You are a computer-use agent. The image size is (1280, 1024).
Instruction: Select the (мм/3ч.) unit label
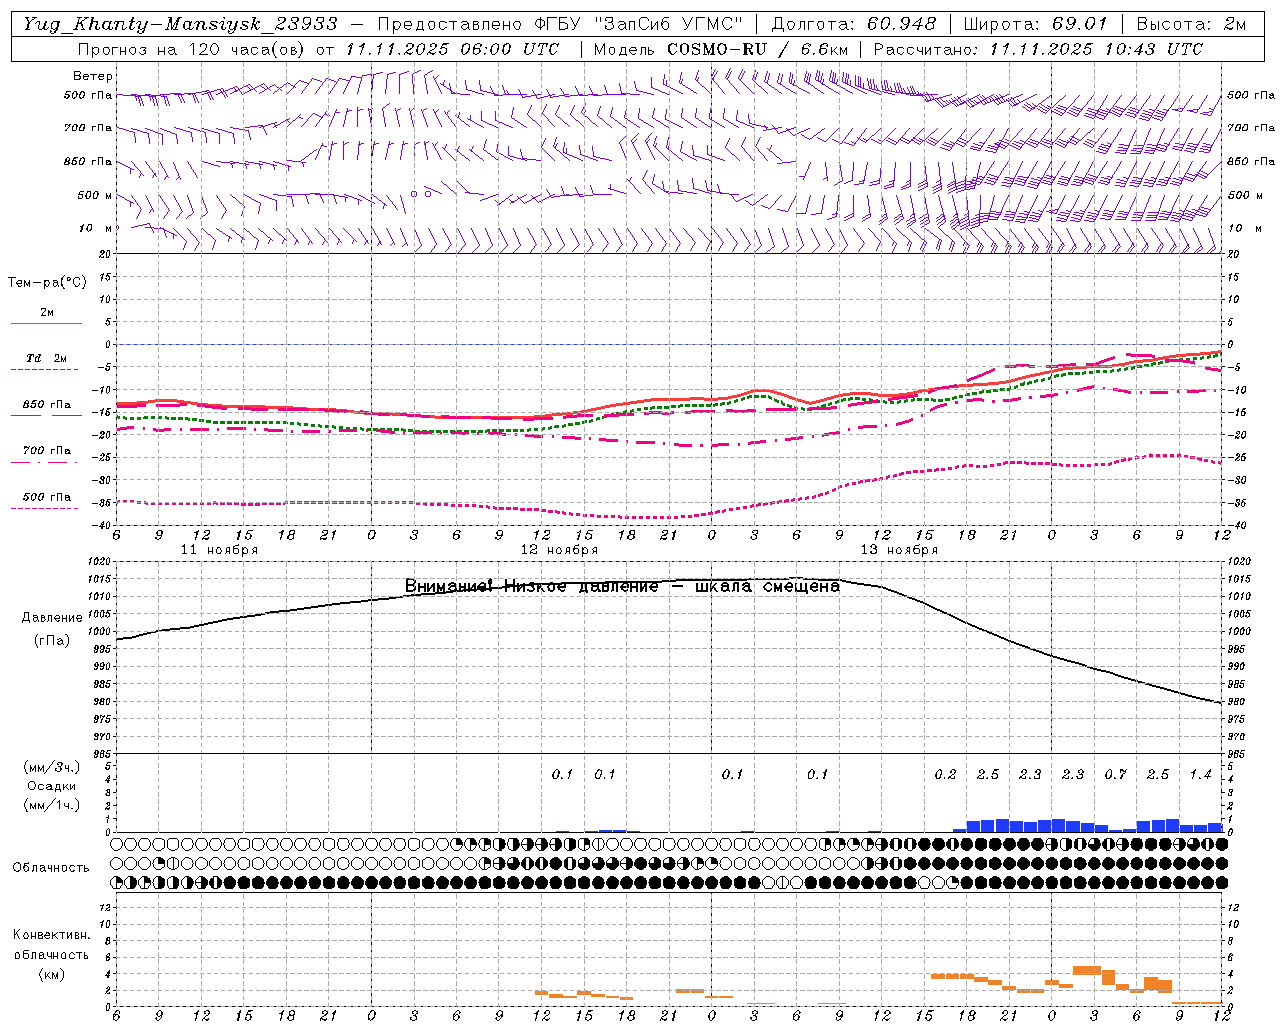pos(49,767)
